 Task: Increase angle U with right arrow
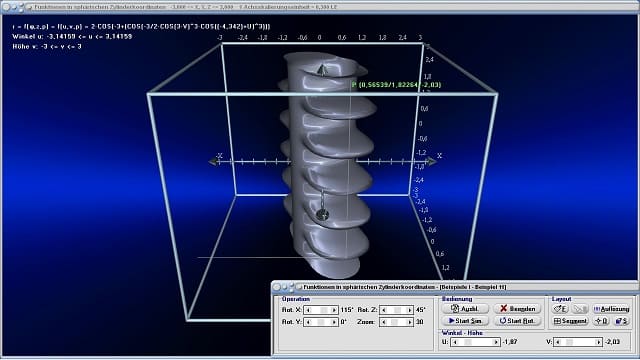tap(496, 342)
